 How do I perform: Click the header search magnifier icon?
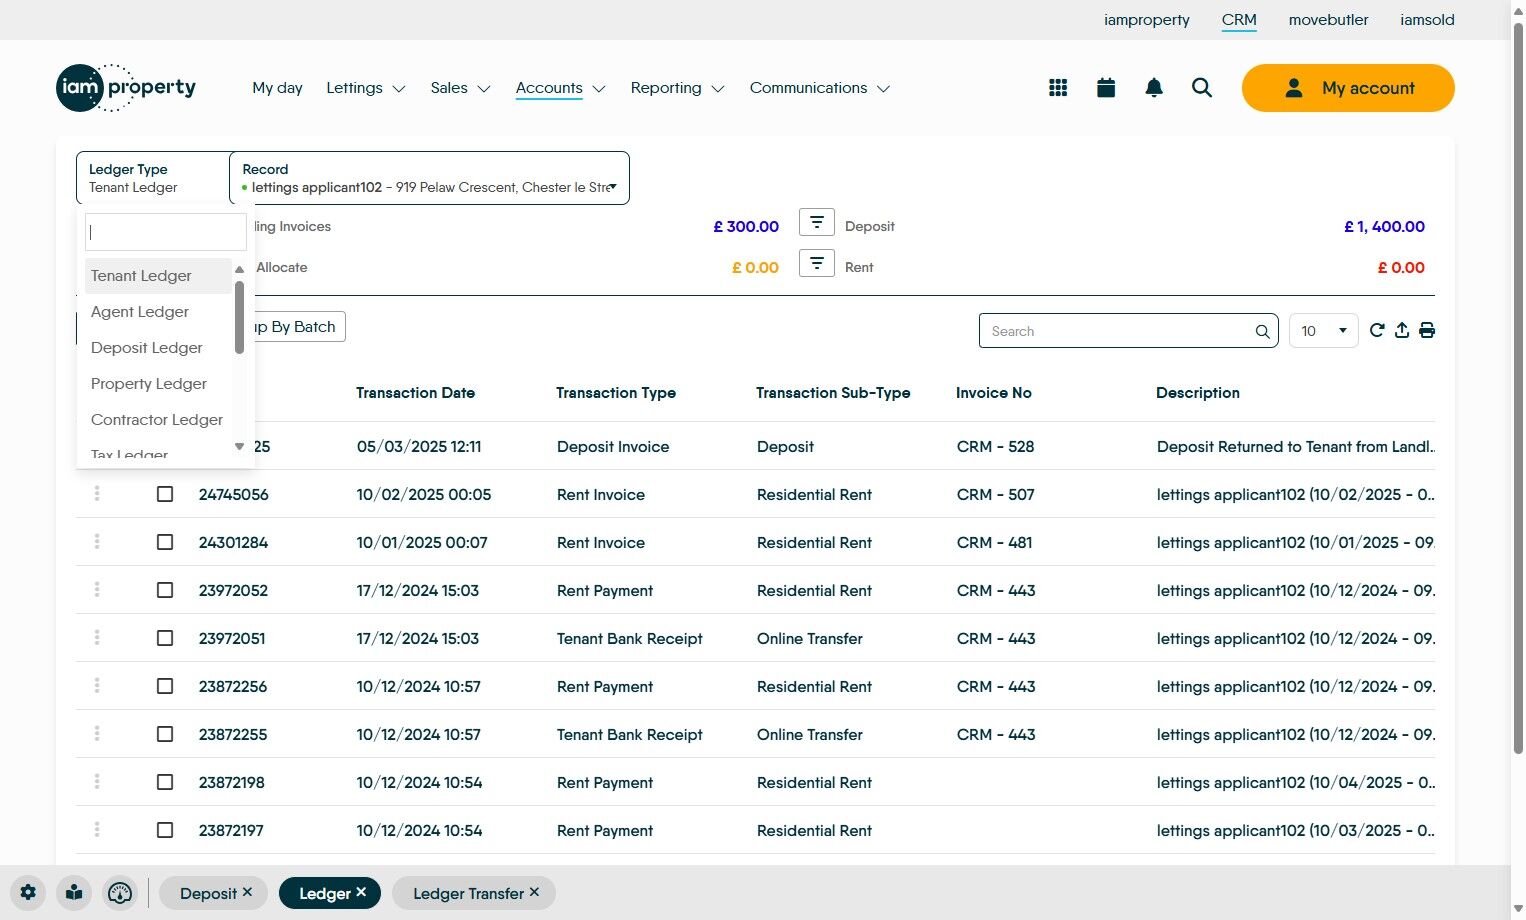click(x=1202, y=88)
